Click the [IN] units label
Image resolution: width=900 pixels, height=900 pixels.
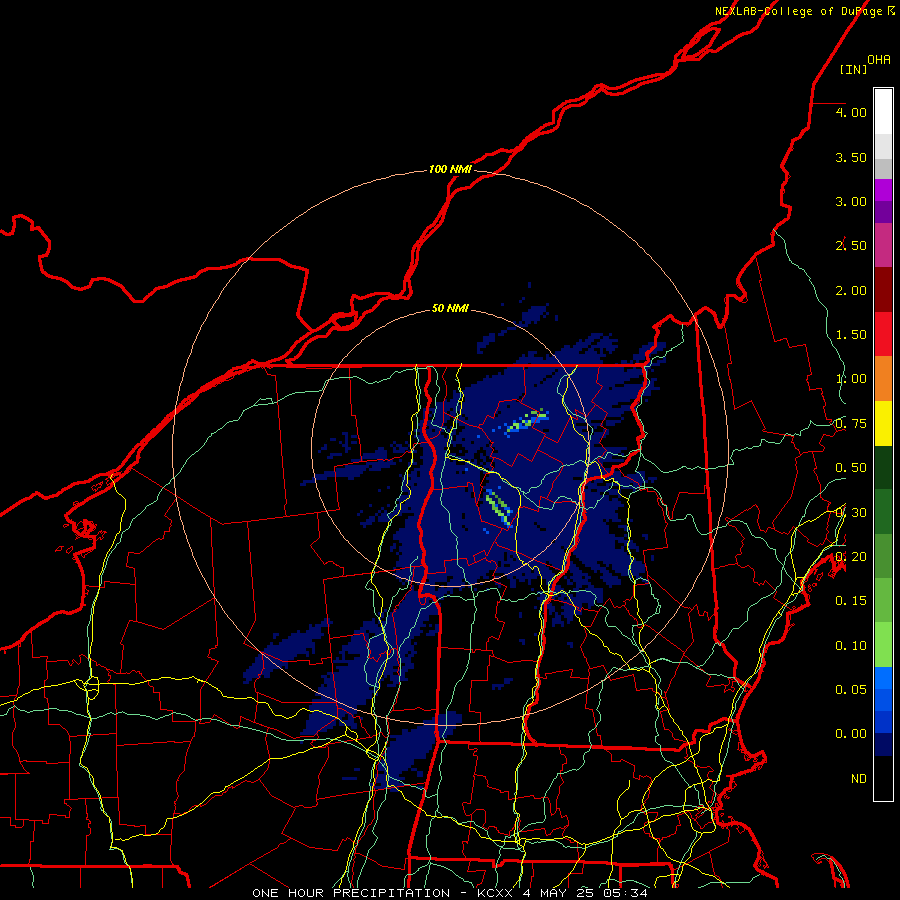[853, 69]
